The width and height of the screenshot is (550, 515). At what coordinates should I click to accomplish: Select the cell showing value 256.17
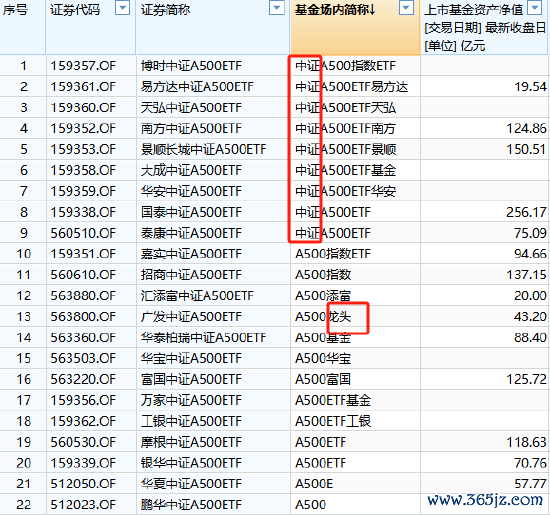[x=484, y=212]
